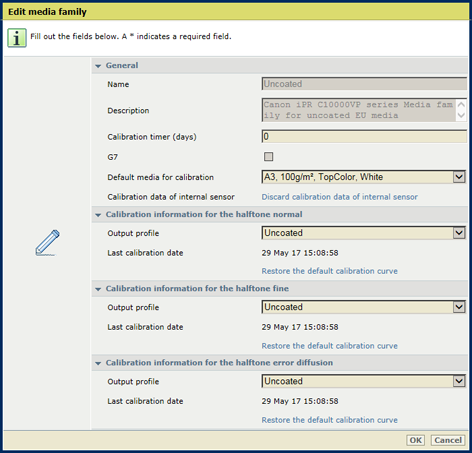472x453 pixels.
Task: Collapse the halftone fine calibration section
Action: [98, 289]
